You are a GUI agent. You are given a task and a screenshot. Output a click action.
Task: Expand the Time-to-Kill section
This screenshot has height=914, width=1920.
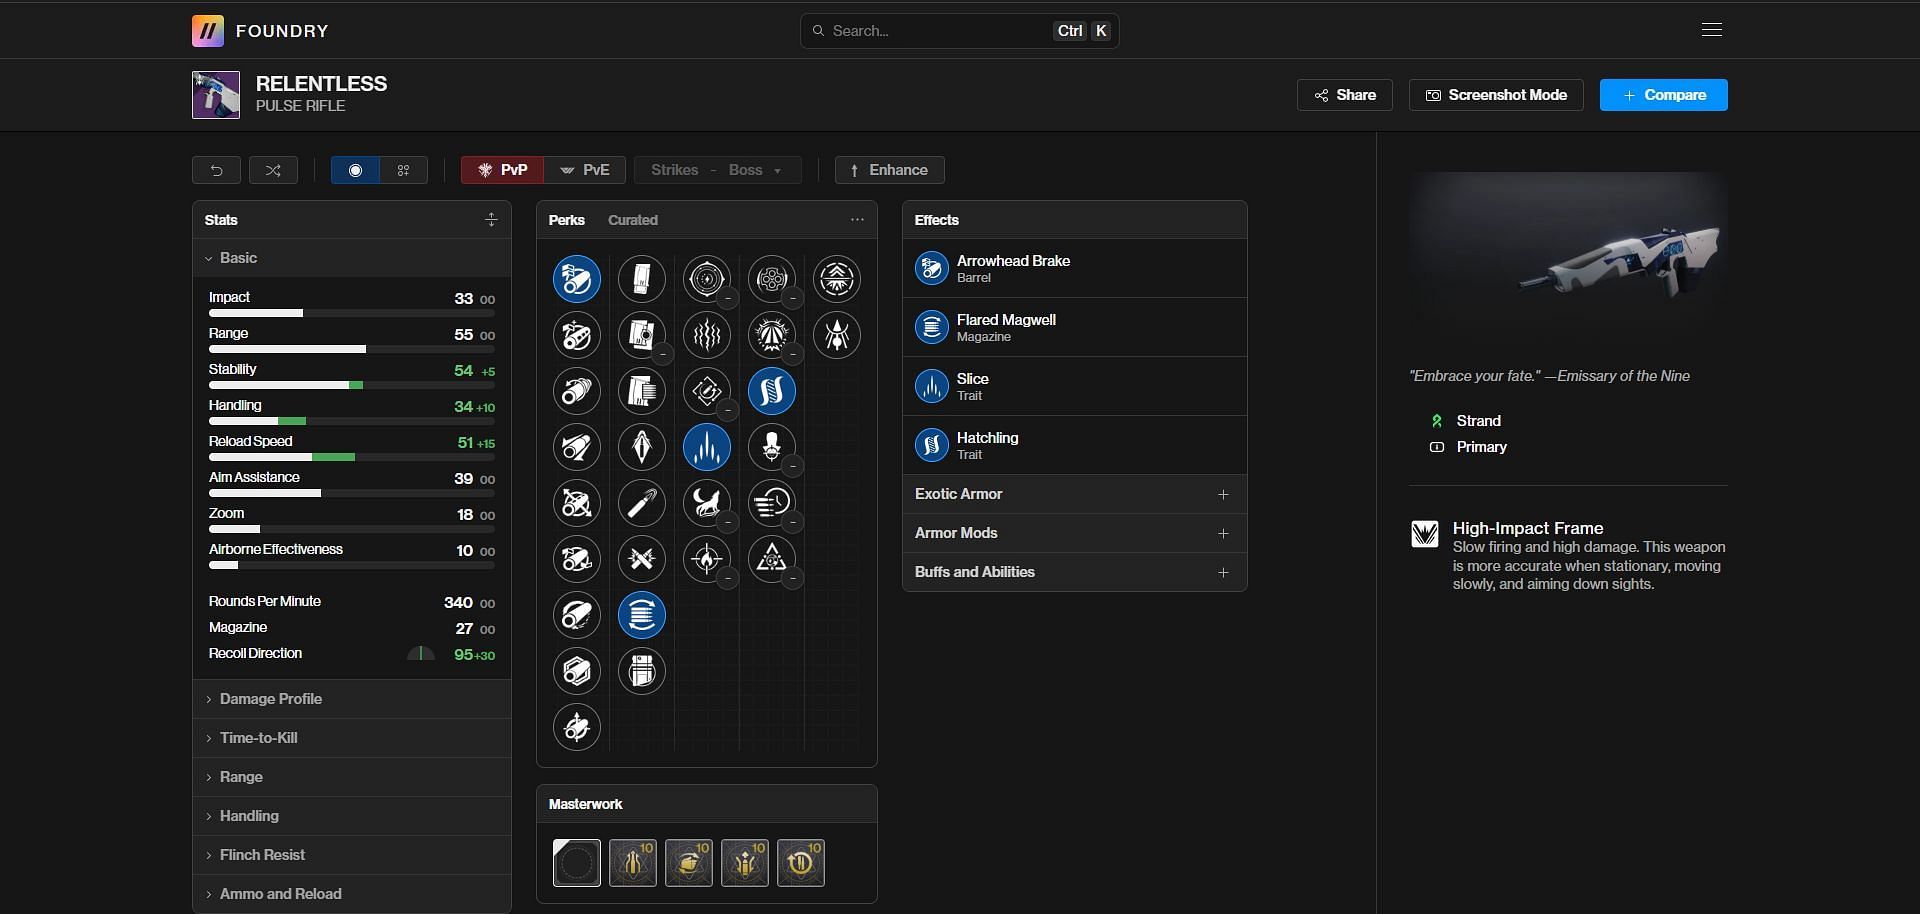(351, 738)
